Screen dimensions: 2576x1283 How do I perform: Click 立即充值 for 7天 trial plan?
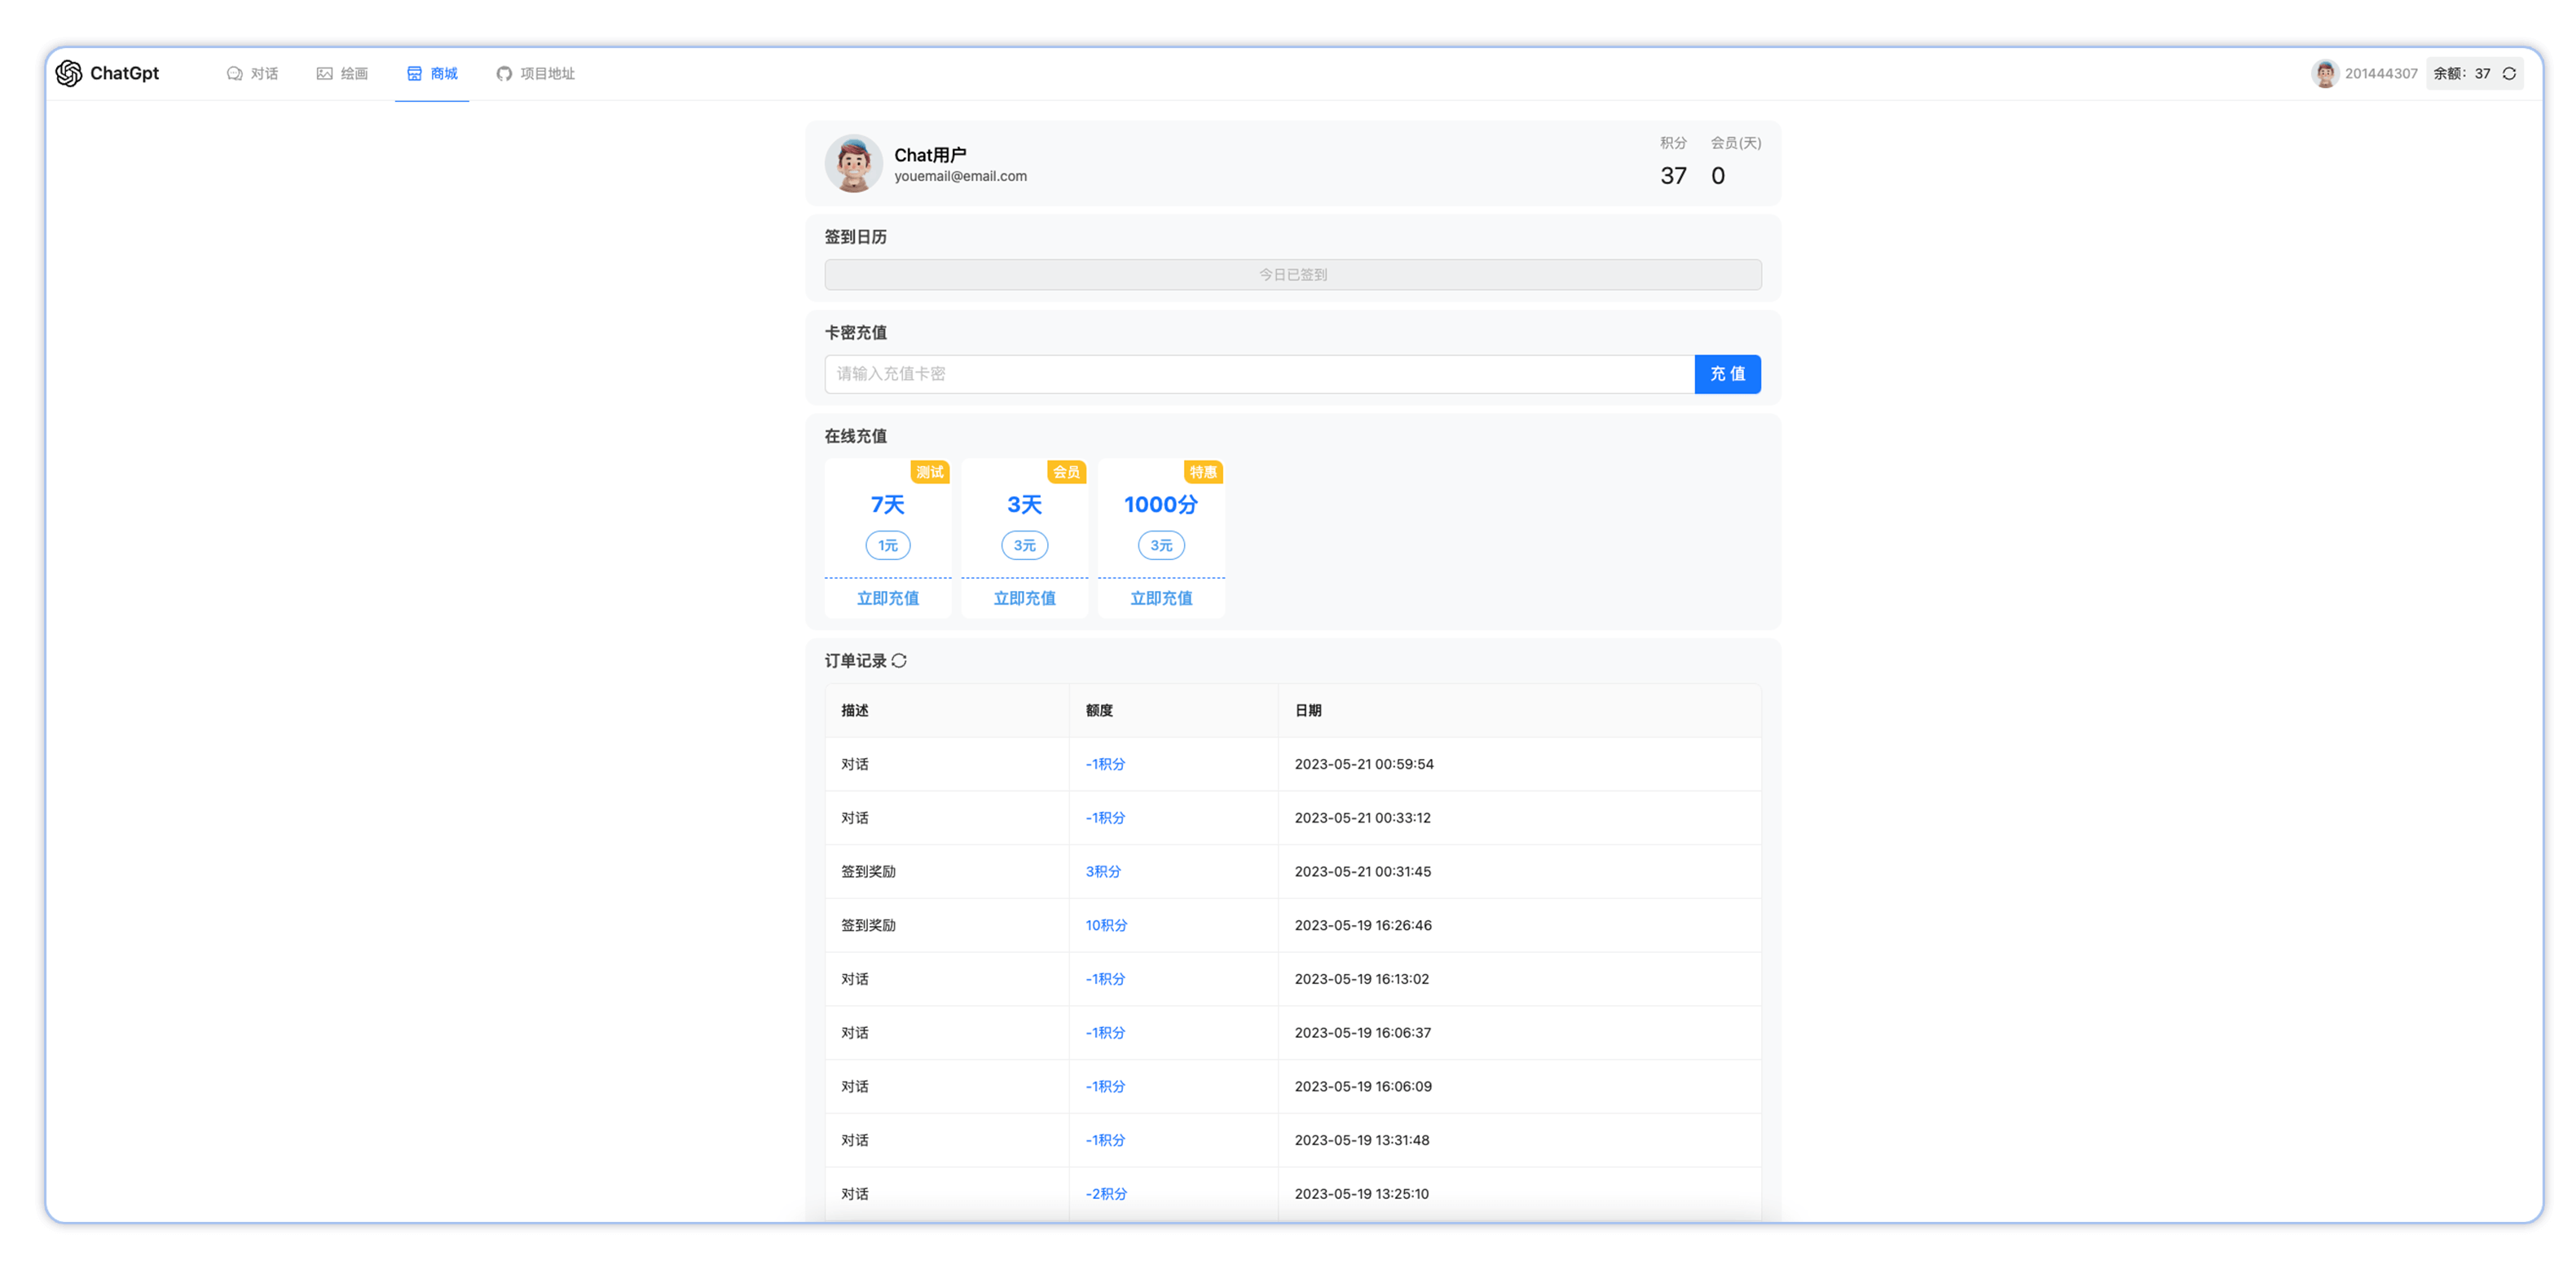click(887, 598)
